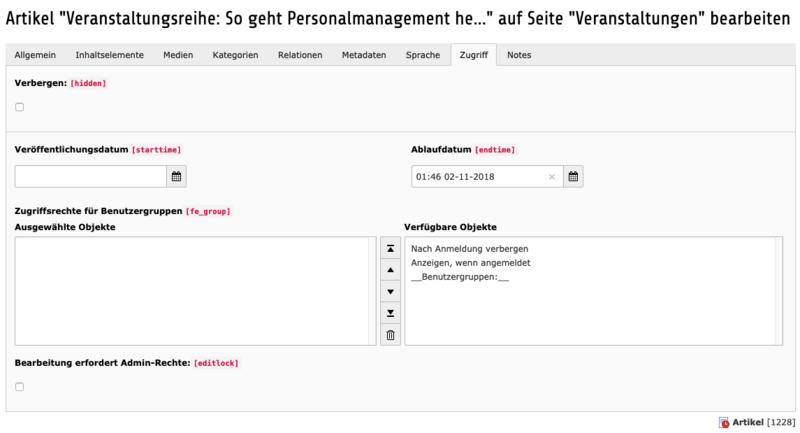
Task: Switch to the Allgemein tab
Action: point(35,55)
